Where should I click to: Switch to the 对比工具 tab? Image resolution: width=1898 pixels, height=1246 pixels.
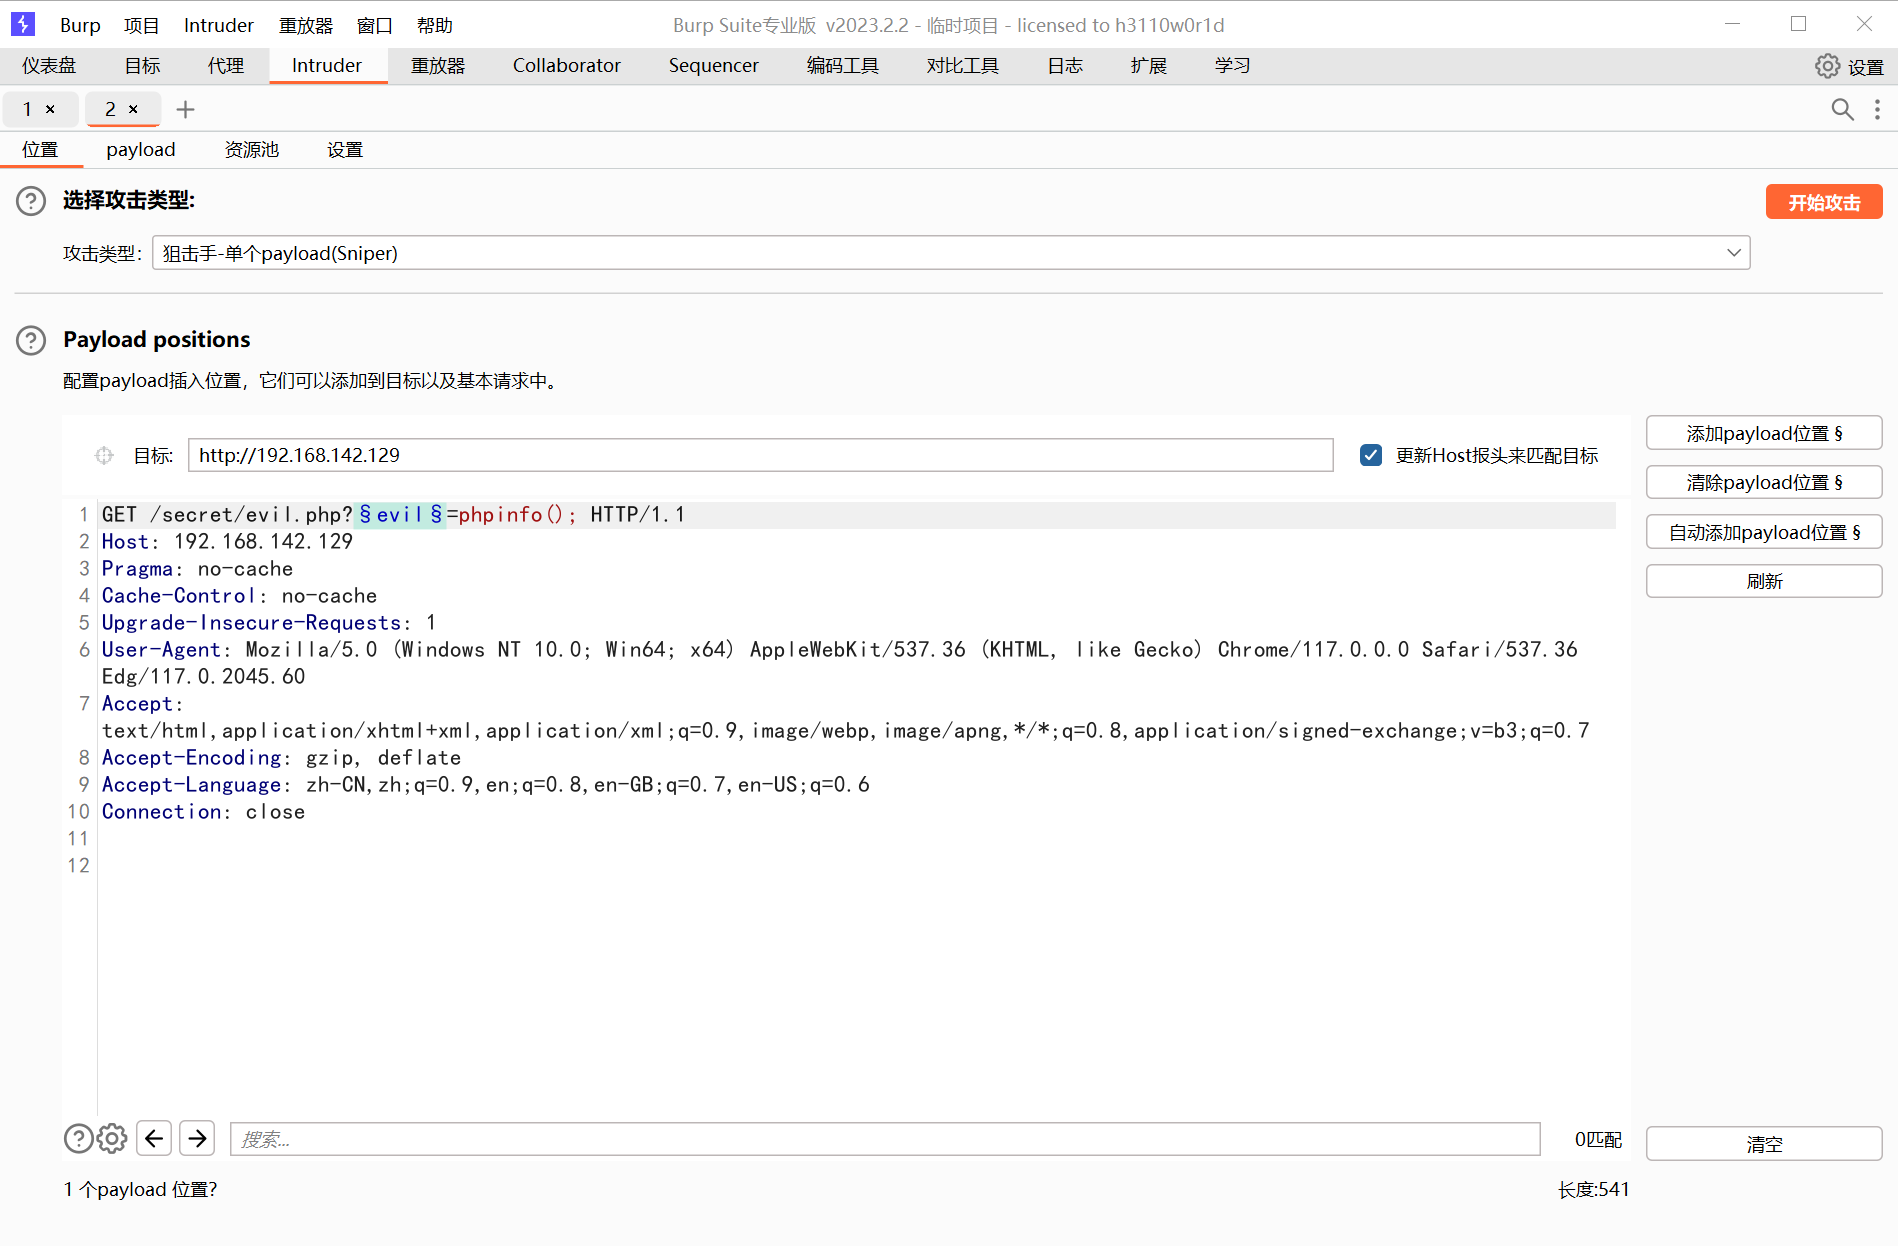[963, 66]
